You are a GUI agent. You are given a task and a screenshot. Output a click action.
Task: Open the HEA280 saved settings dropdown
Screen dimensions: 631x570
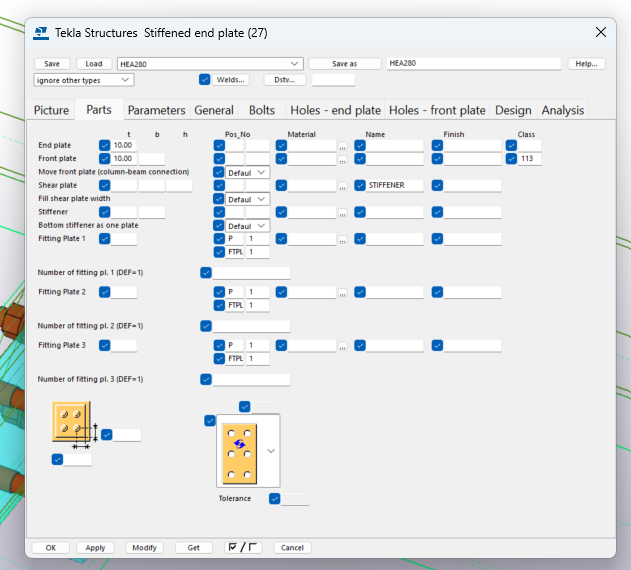point(210,64)
